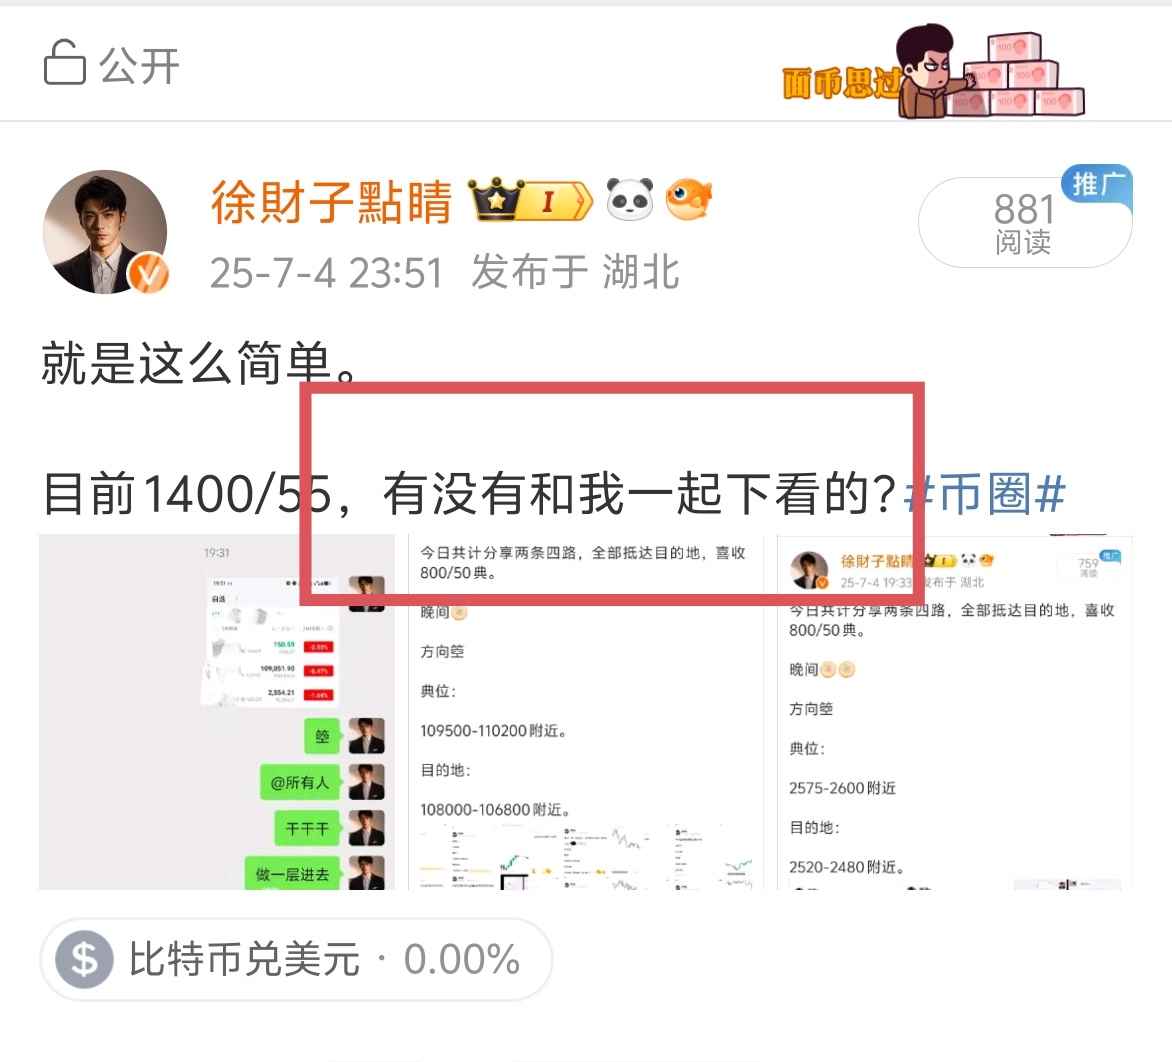Tap the cartoon money-stack sticker banner
Screen dimensions: 1172x1062
[x=933, y=72]
